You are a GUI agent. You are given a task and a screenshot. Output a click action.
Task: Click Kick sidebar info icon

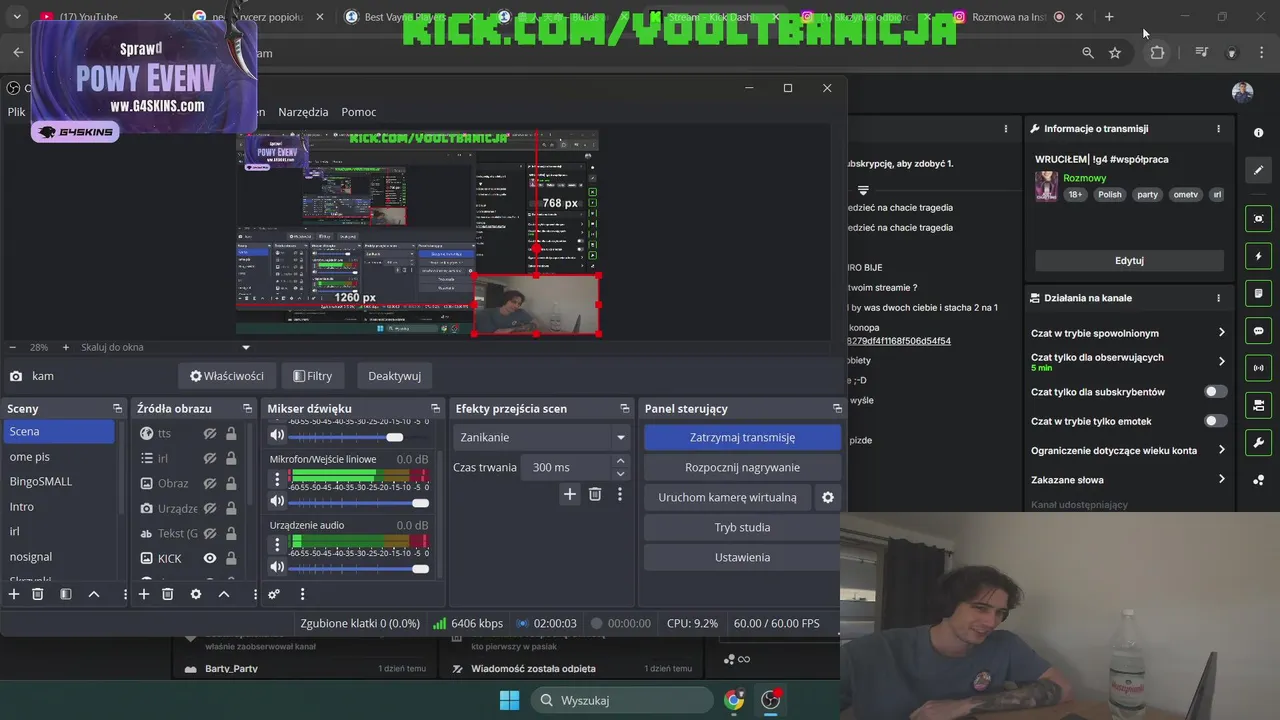click(x=1258, y=132)
